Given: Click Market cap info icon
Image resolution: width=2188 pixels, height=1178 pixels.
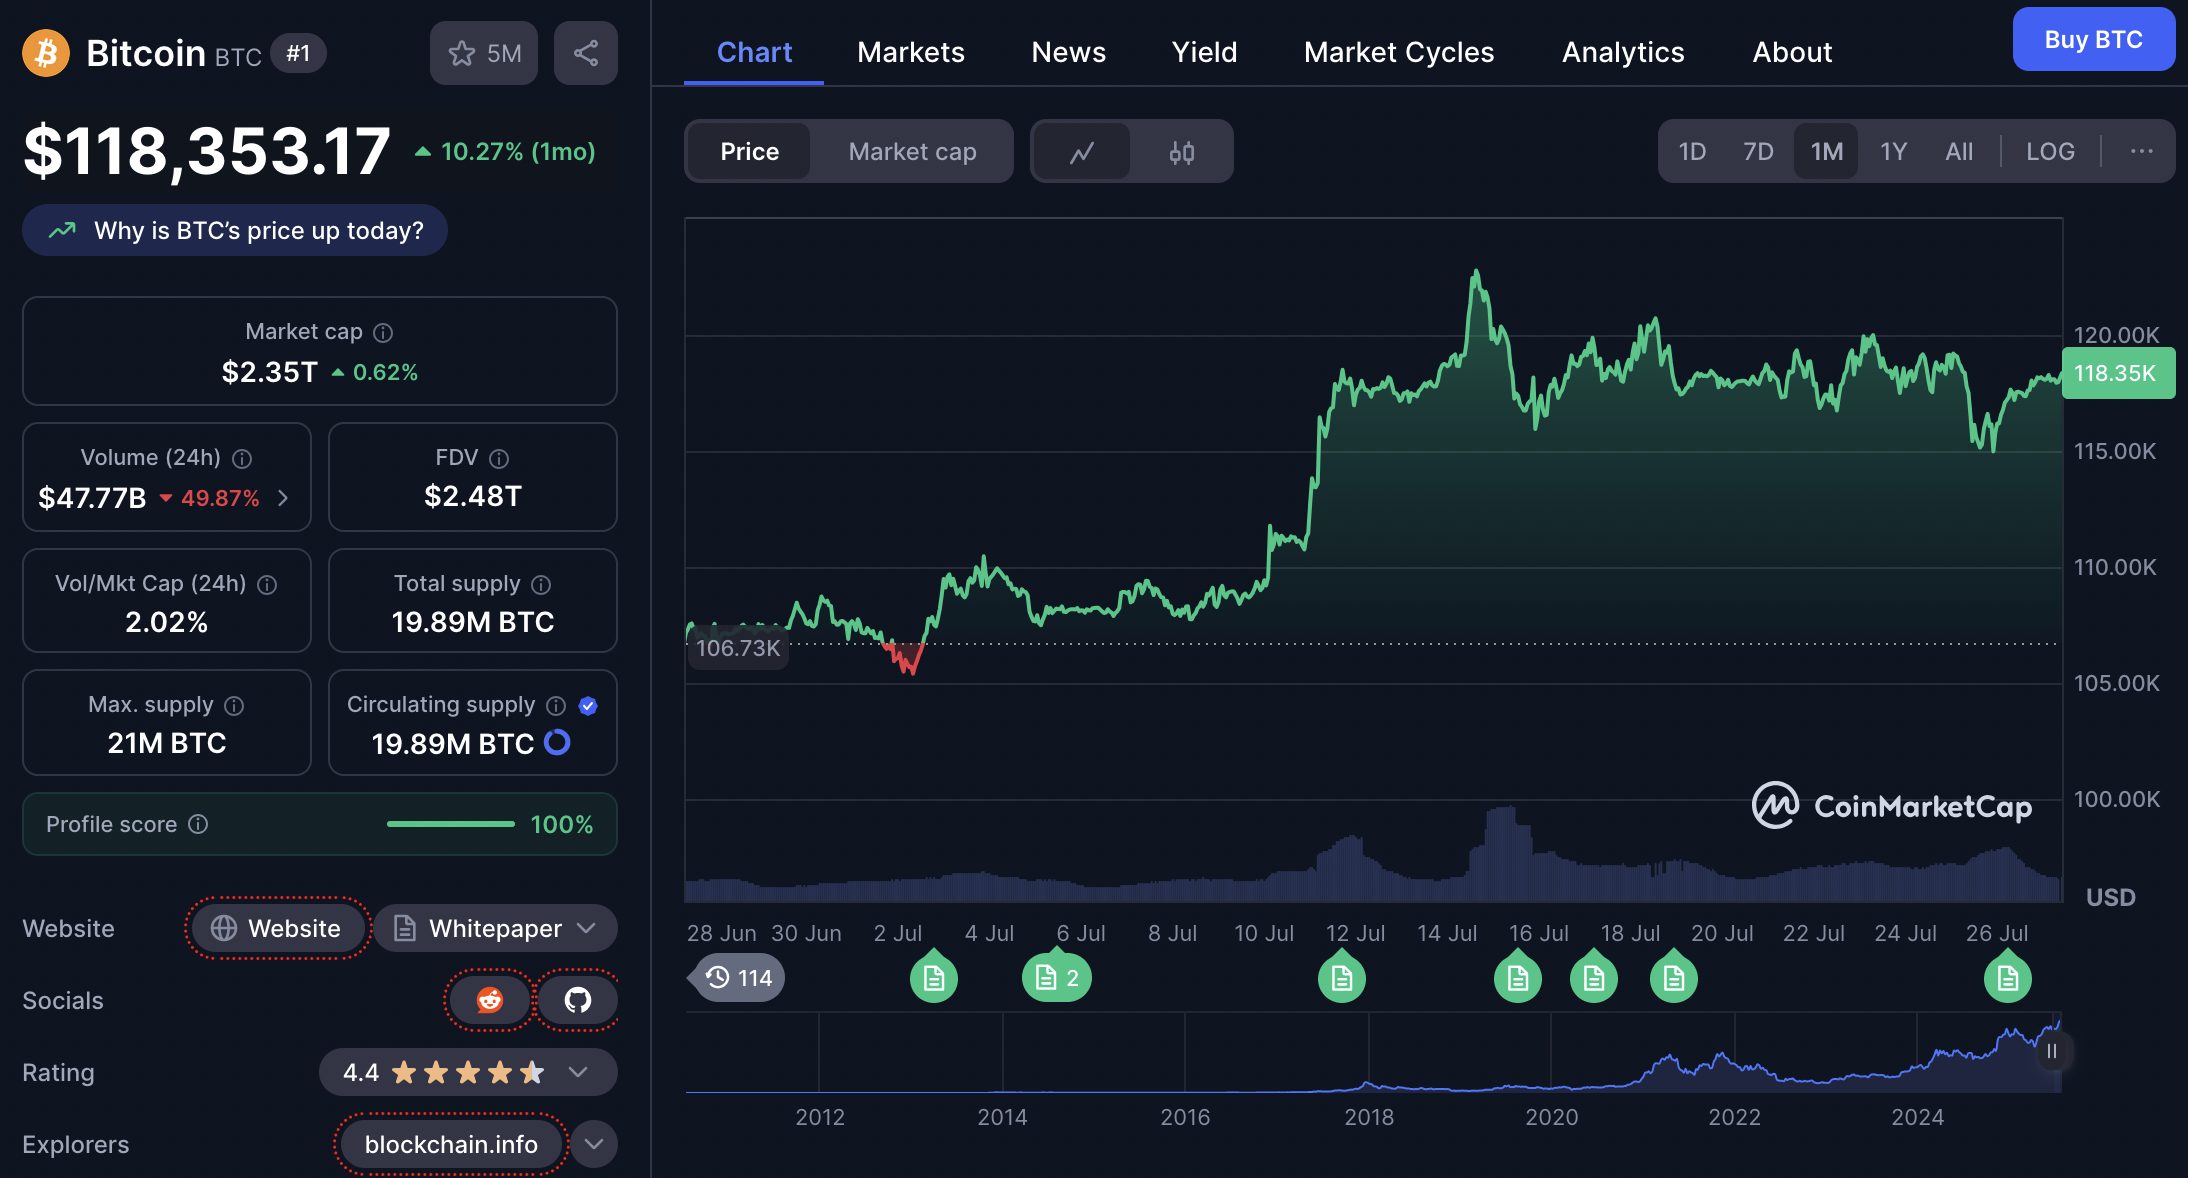Looking at the screenshot, I should coord(383,332).
